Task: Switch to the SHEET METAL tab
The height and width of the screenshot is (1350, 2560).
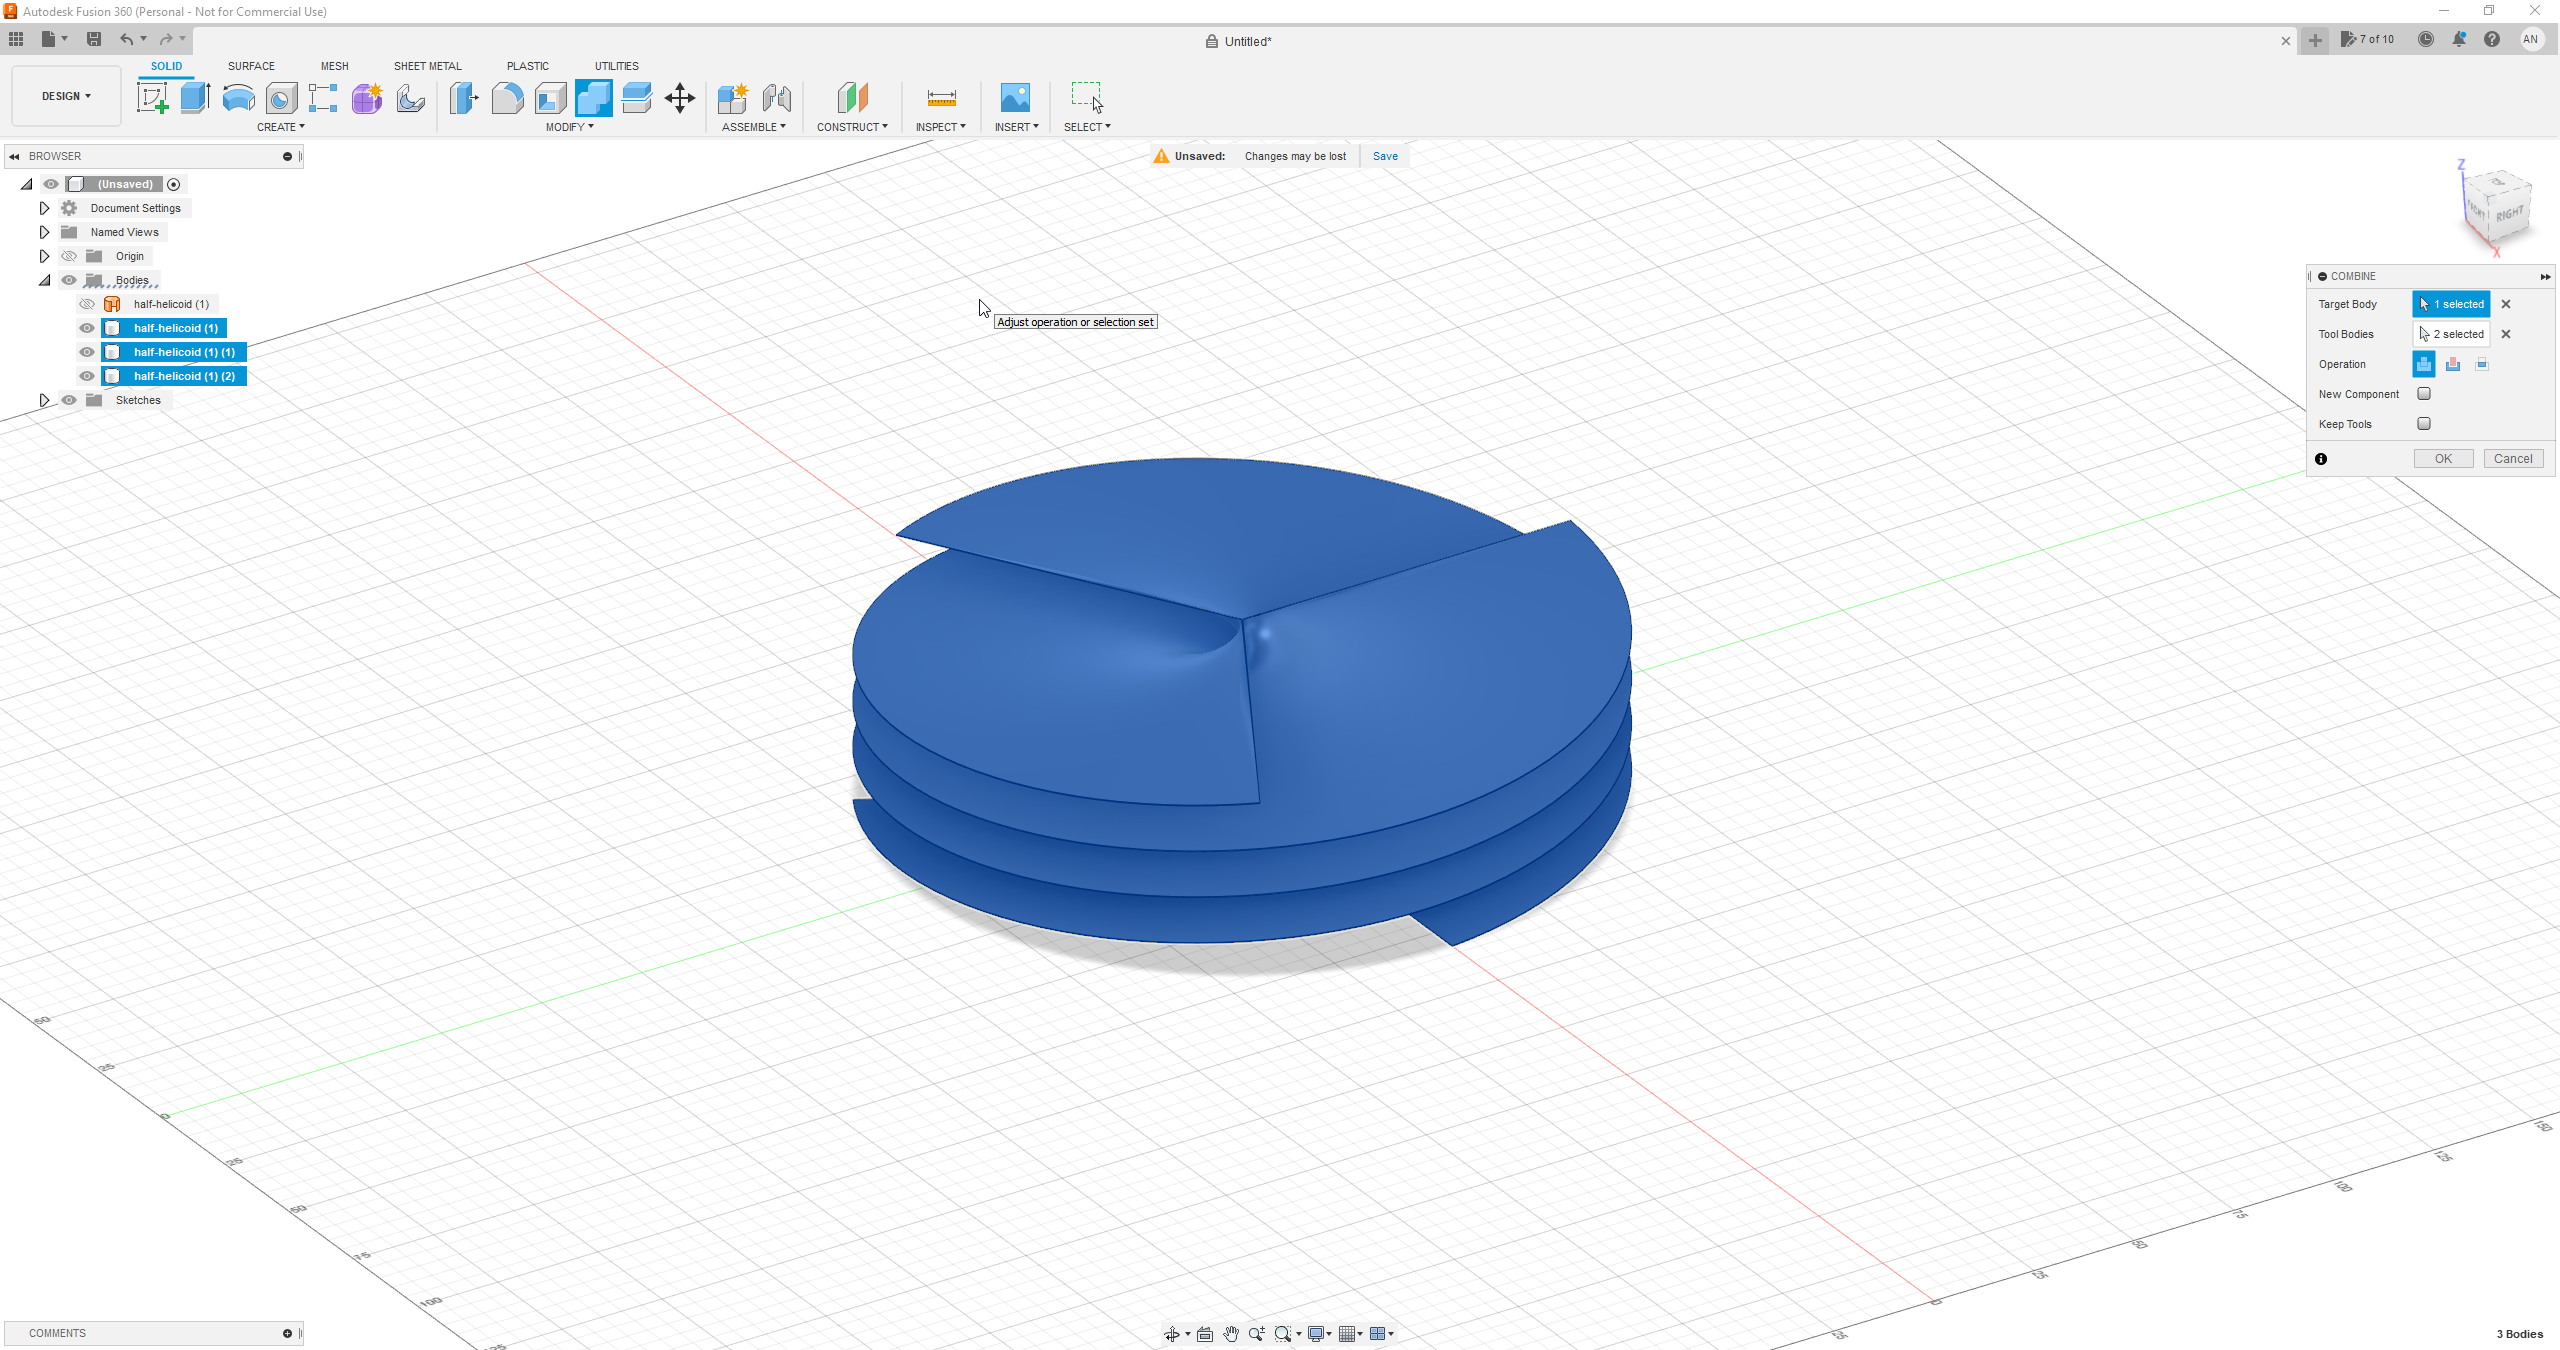Action: 427,66
